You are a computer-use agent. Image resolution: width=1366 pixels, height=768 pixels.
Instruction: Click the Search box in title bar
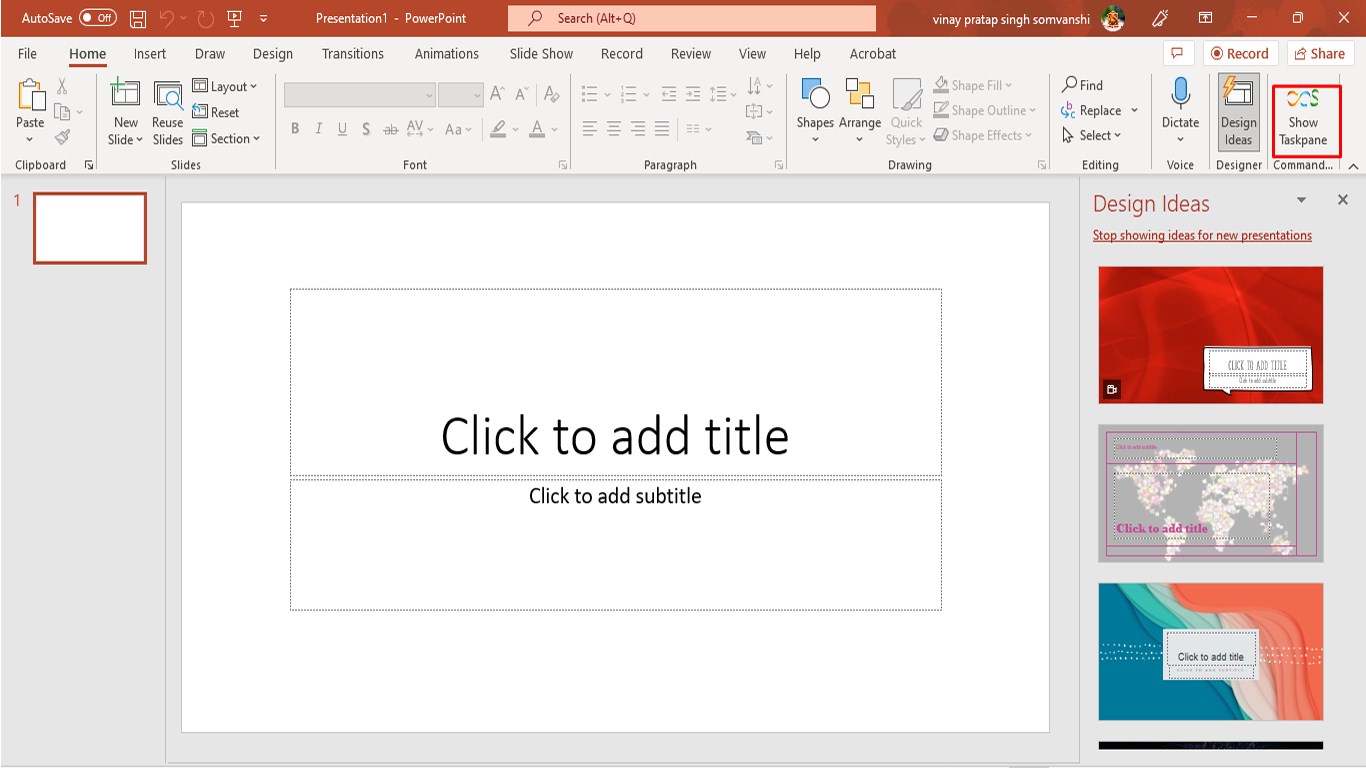[692, 18]
